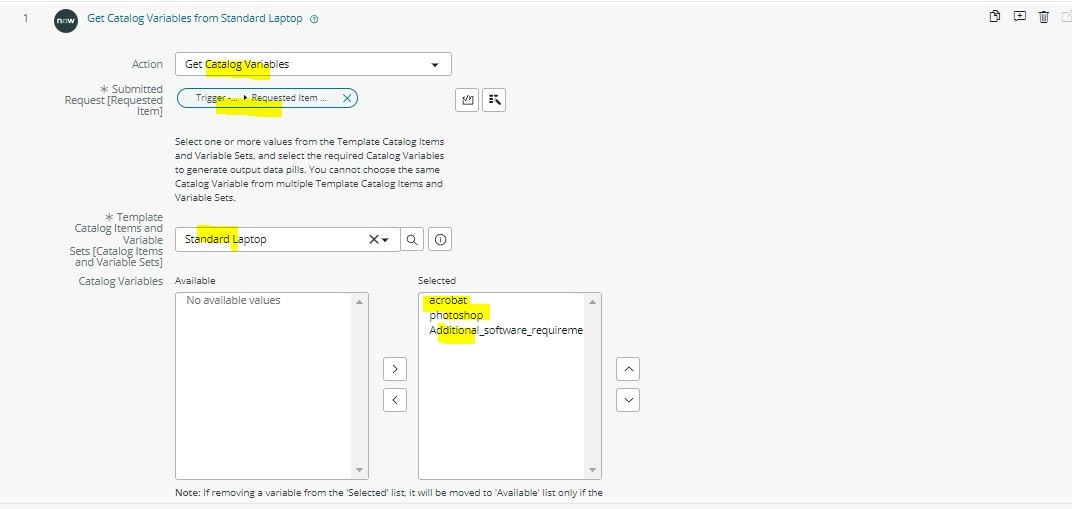Click 'No available values' in Available list
This screenshot has width=1072, height=509.
point(233,300)
